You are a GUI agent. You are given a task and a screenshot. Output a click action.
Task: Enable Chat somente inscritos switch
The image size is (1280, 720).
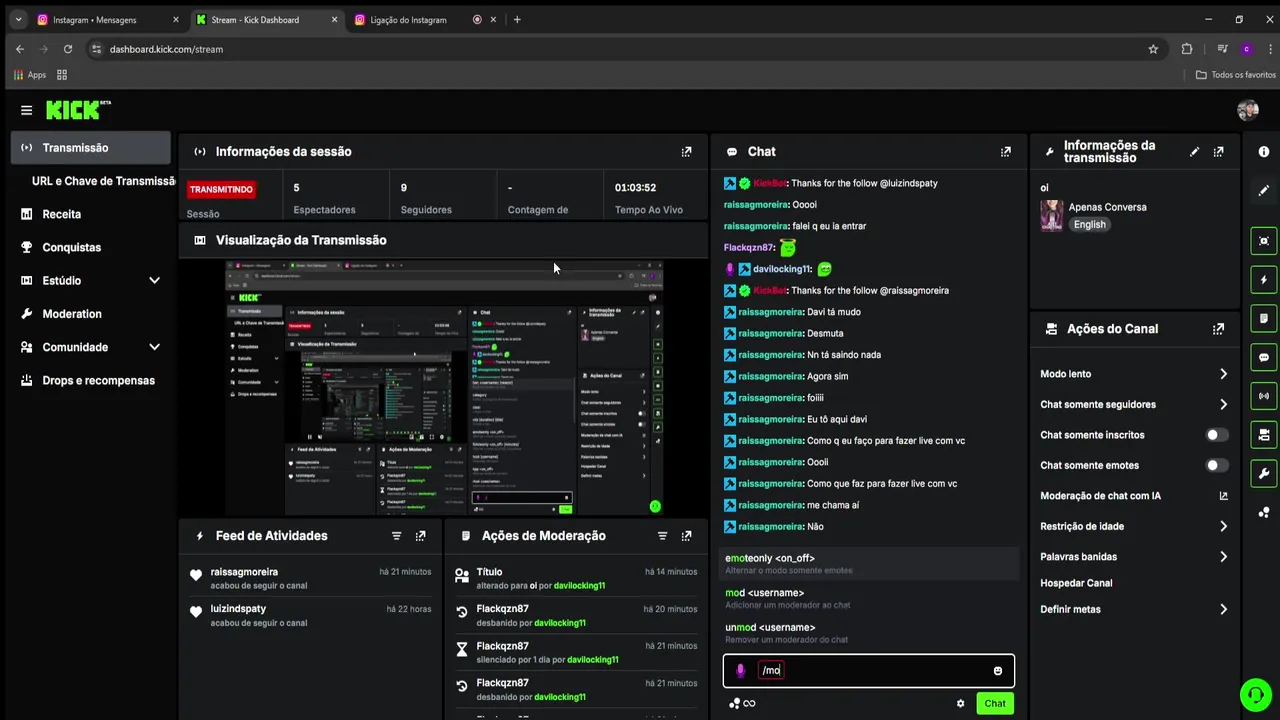1217,435
